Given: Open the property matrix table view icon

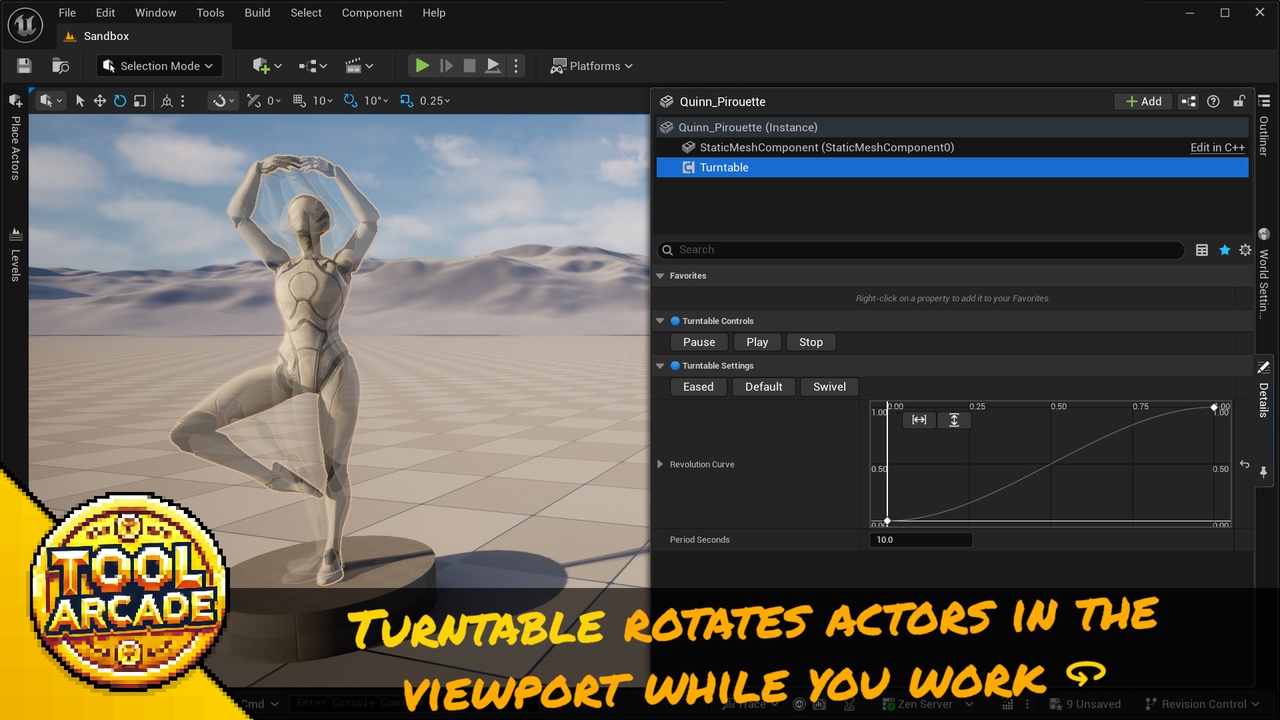Looking at the screenshot, I should [1202, 250].
